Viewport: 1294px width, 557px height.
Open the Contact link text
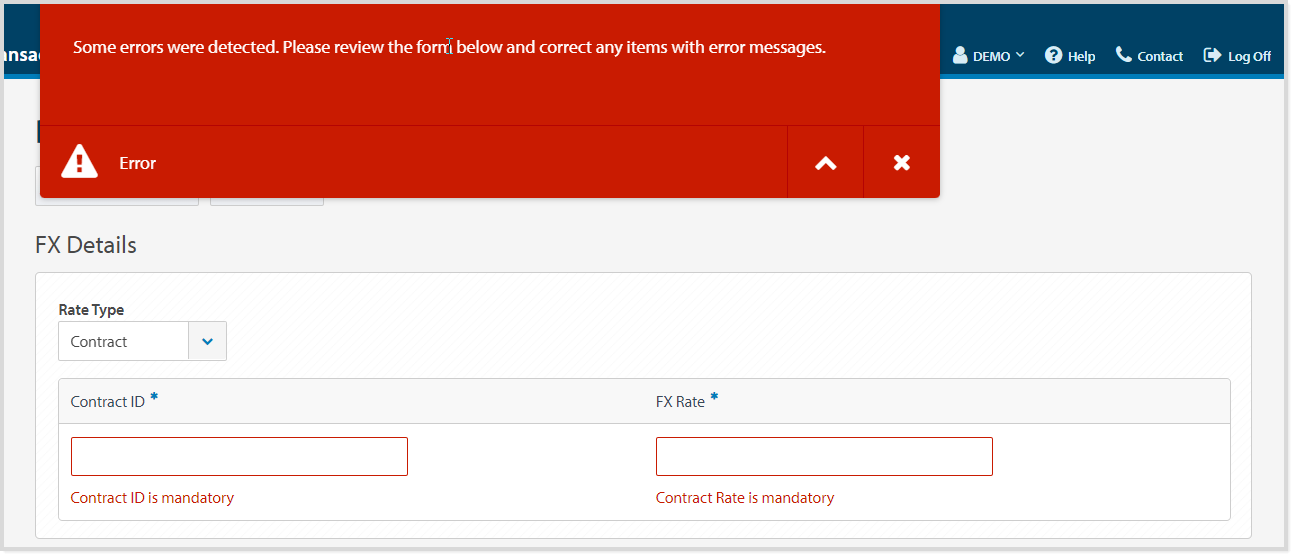tap(1160, 57)
